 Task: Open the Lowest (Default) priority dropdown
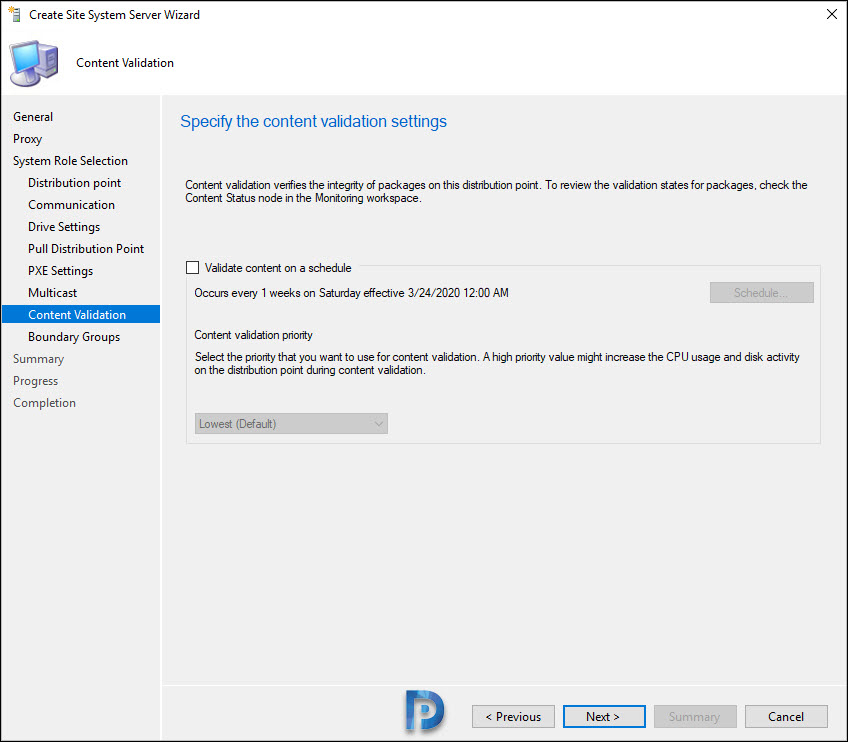coord(291,423)
